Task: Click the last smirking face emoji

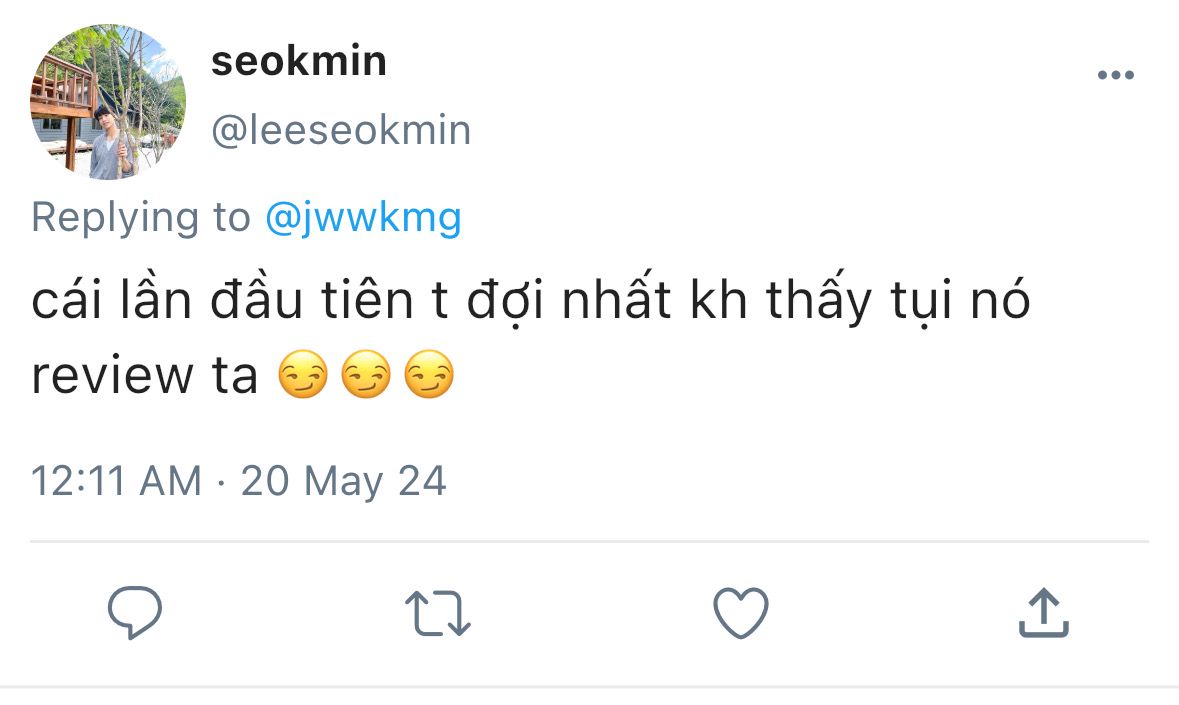Action: (x=429, y=374)
